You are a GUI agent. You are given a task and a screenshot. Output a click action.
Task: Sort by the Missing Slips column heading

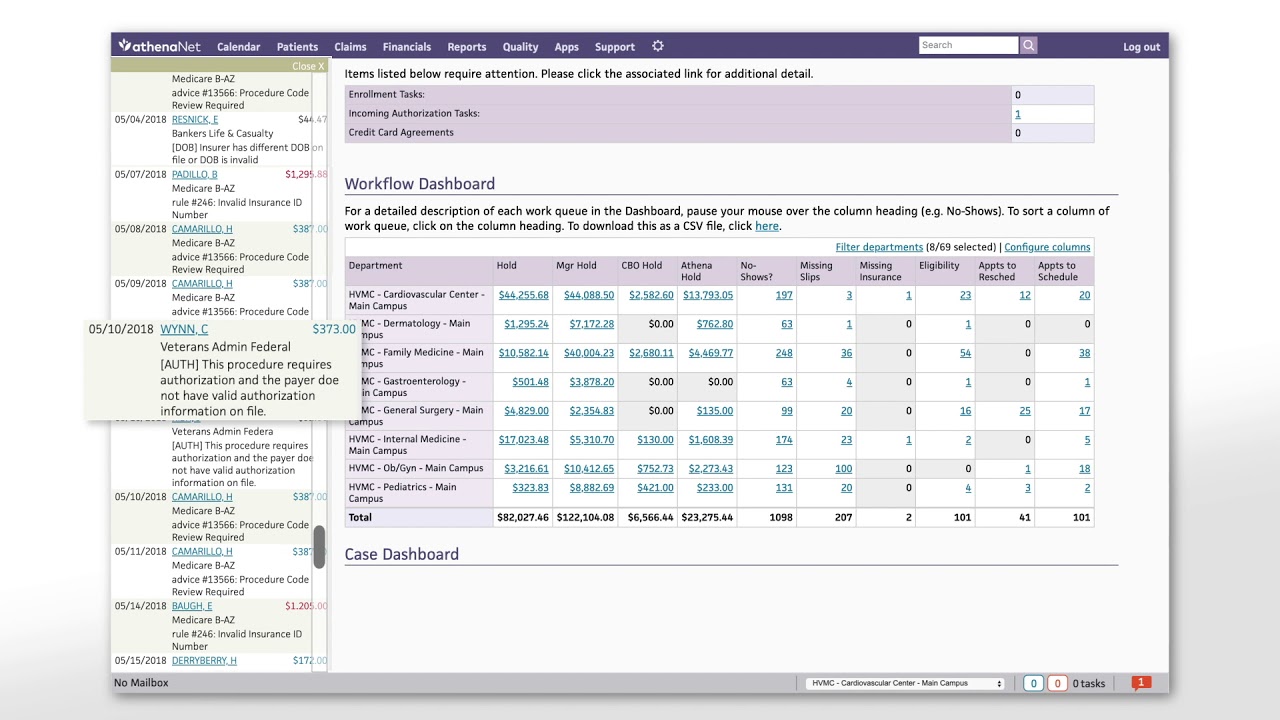(x=816, y=271)
